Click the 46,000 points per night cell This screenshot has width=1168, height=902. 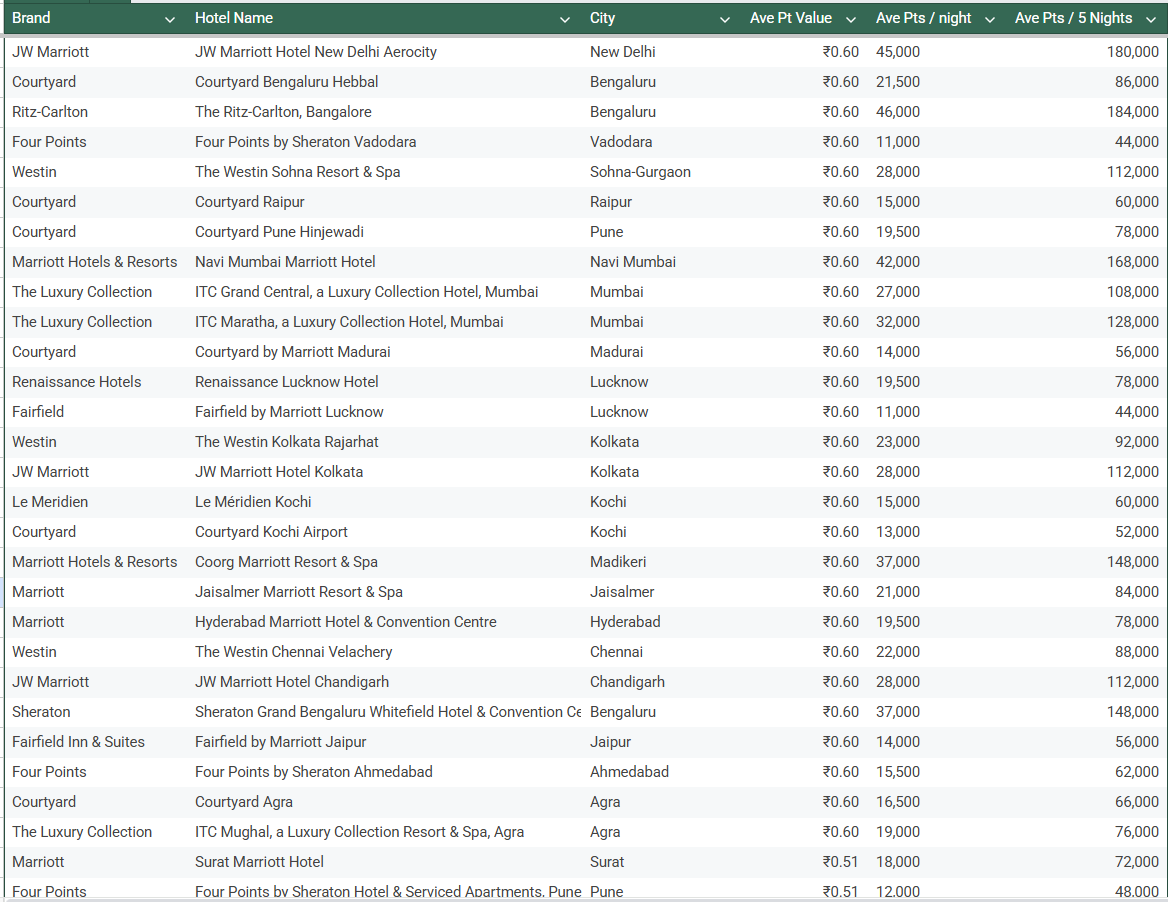939,112
